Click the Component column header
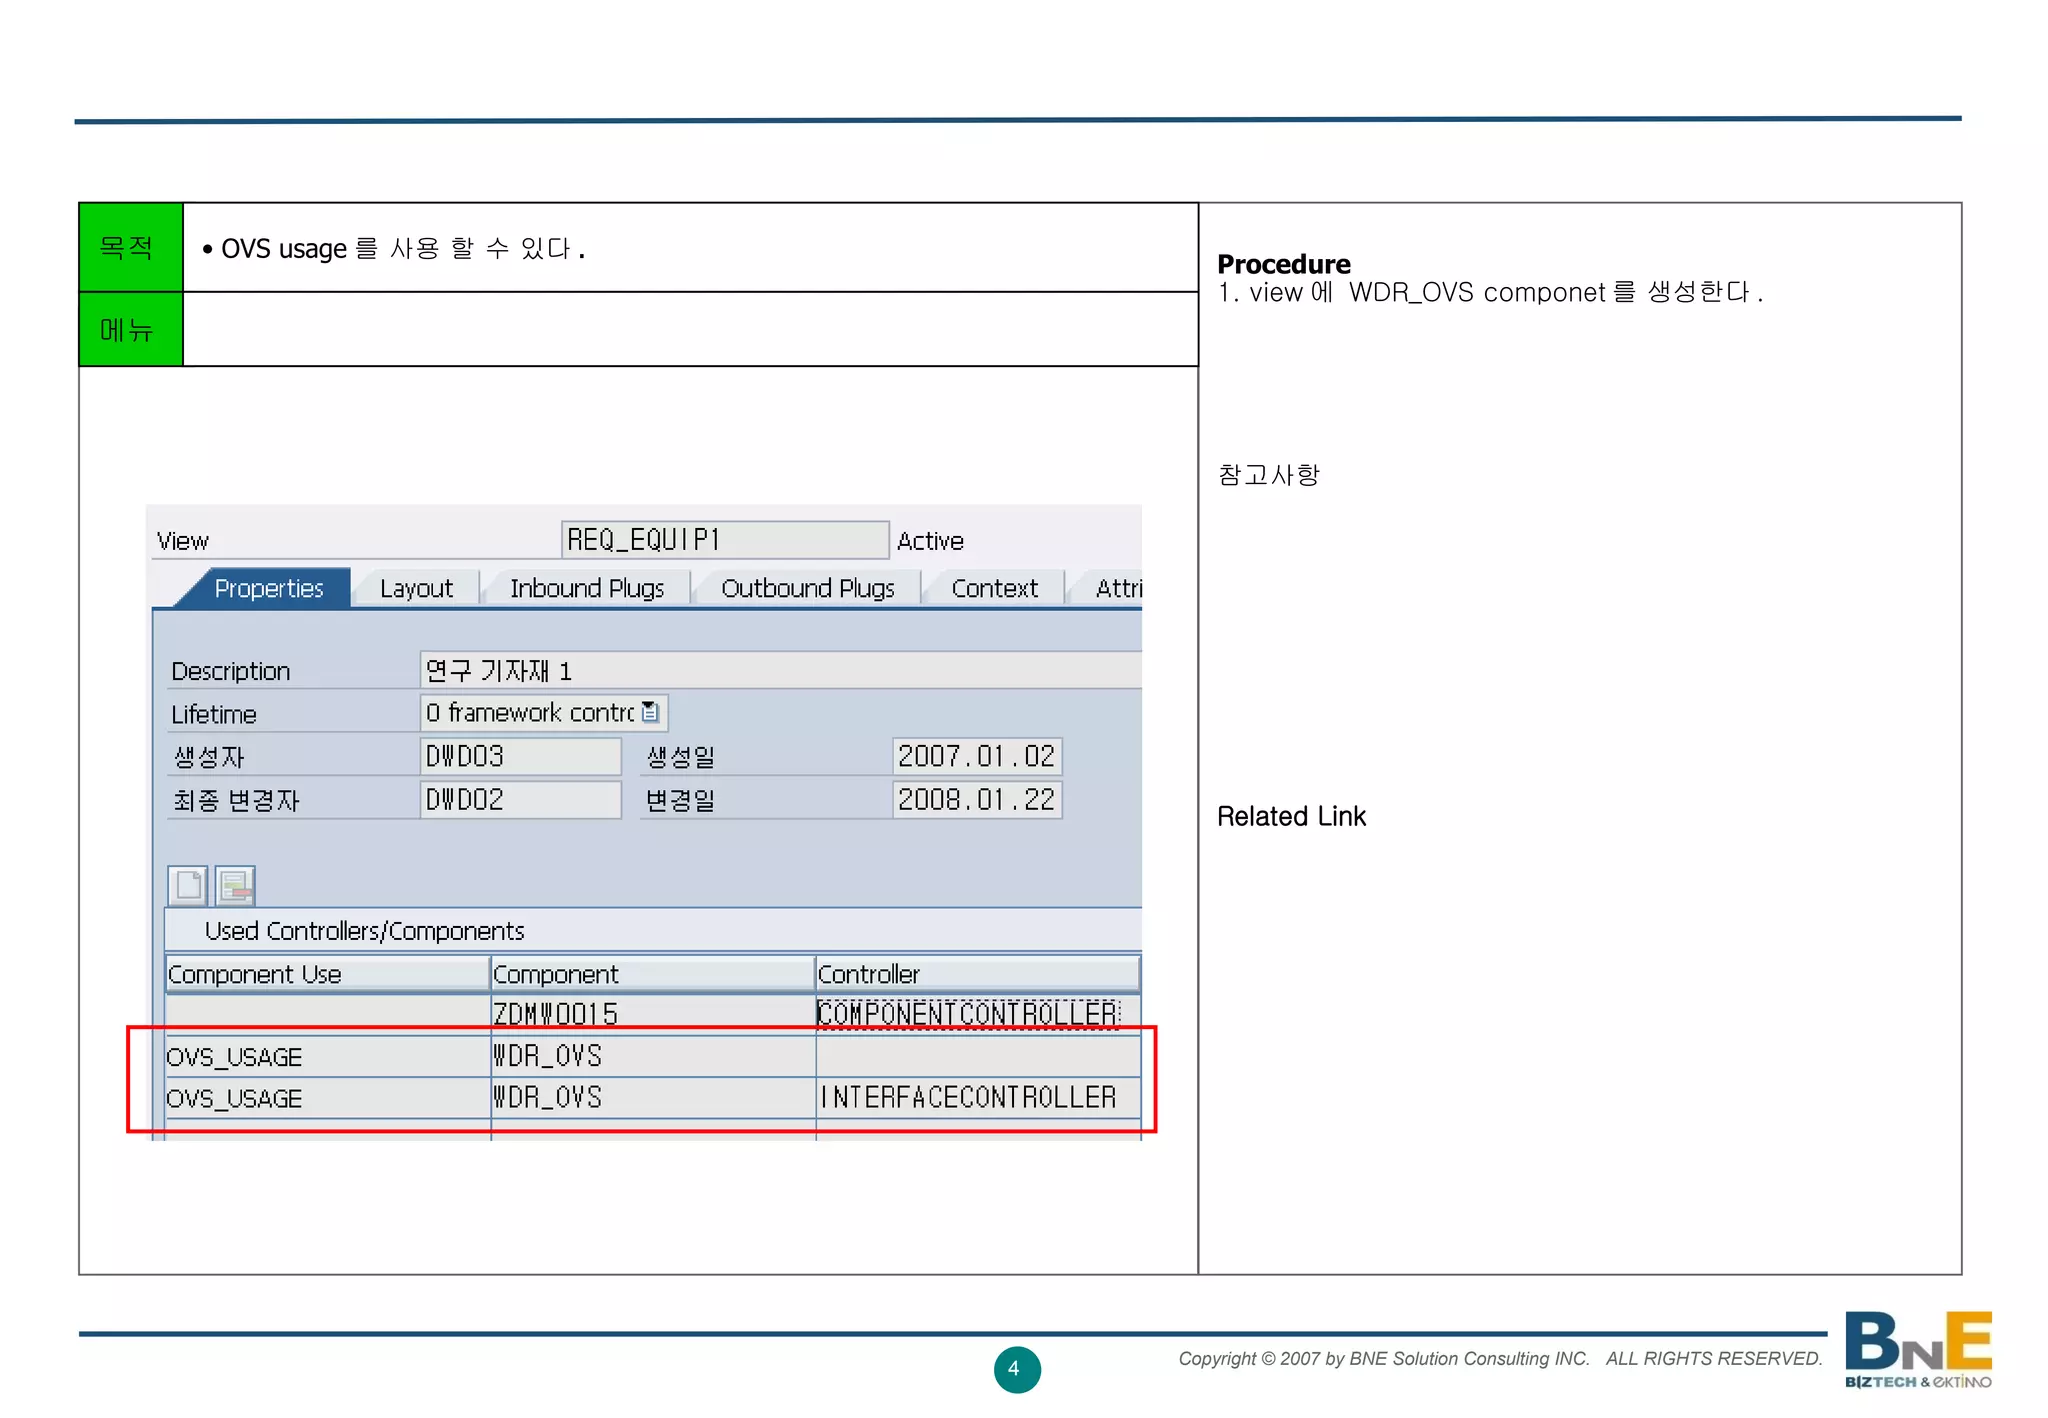Screen dimensions: 2048x1418 [652, 974]
